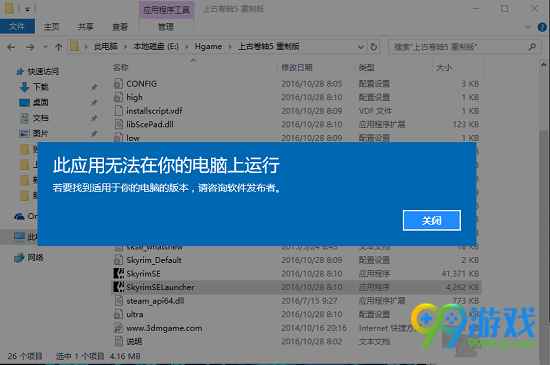550x365 pixels.
Task: Select the www.3dmgame.com shortcut icon
Action: (118, 328)
